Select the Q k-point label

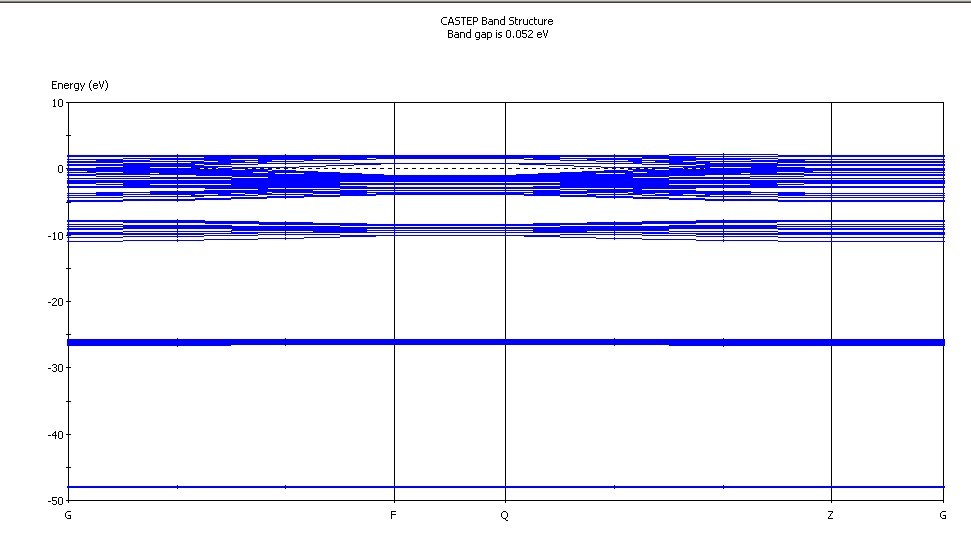505,515
